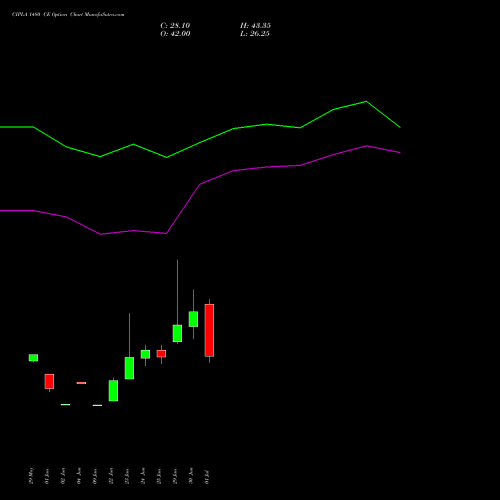Click the small red candle above 25 Jun
Viewport: 500px width, 500px height.
pos(161,354)
